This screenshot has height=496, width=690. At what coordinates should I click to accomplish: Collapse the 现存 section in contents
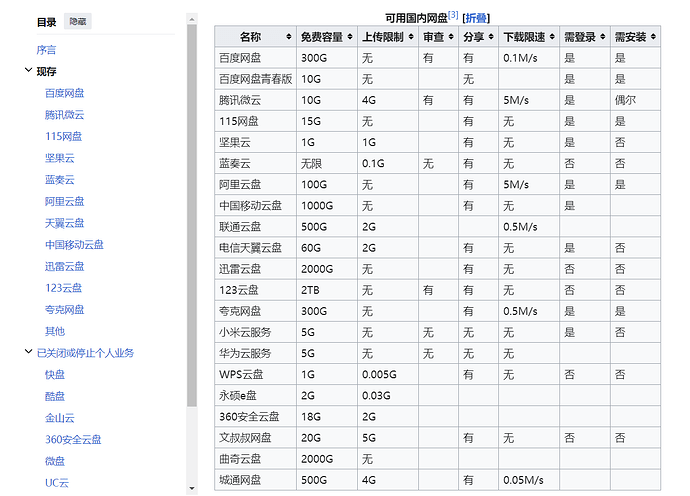click(x=28, y=70)
